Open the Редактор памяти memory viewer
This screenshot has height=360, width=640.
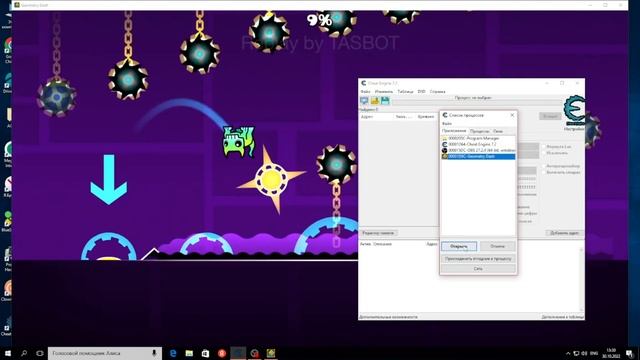(x=378, y=233)
